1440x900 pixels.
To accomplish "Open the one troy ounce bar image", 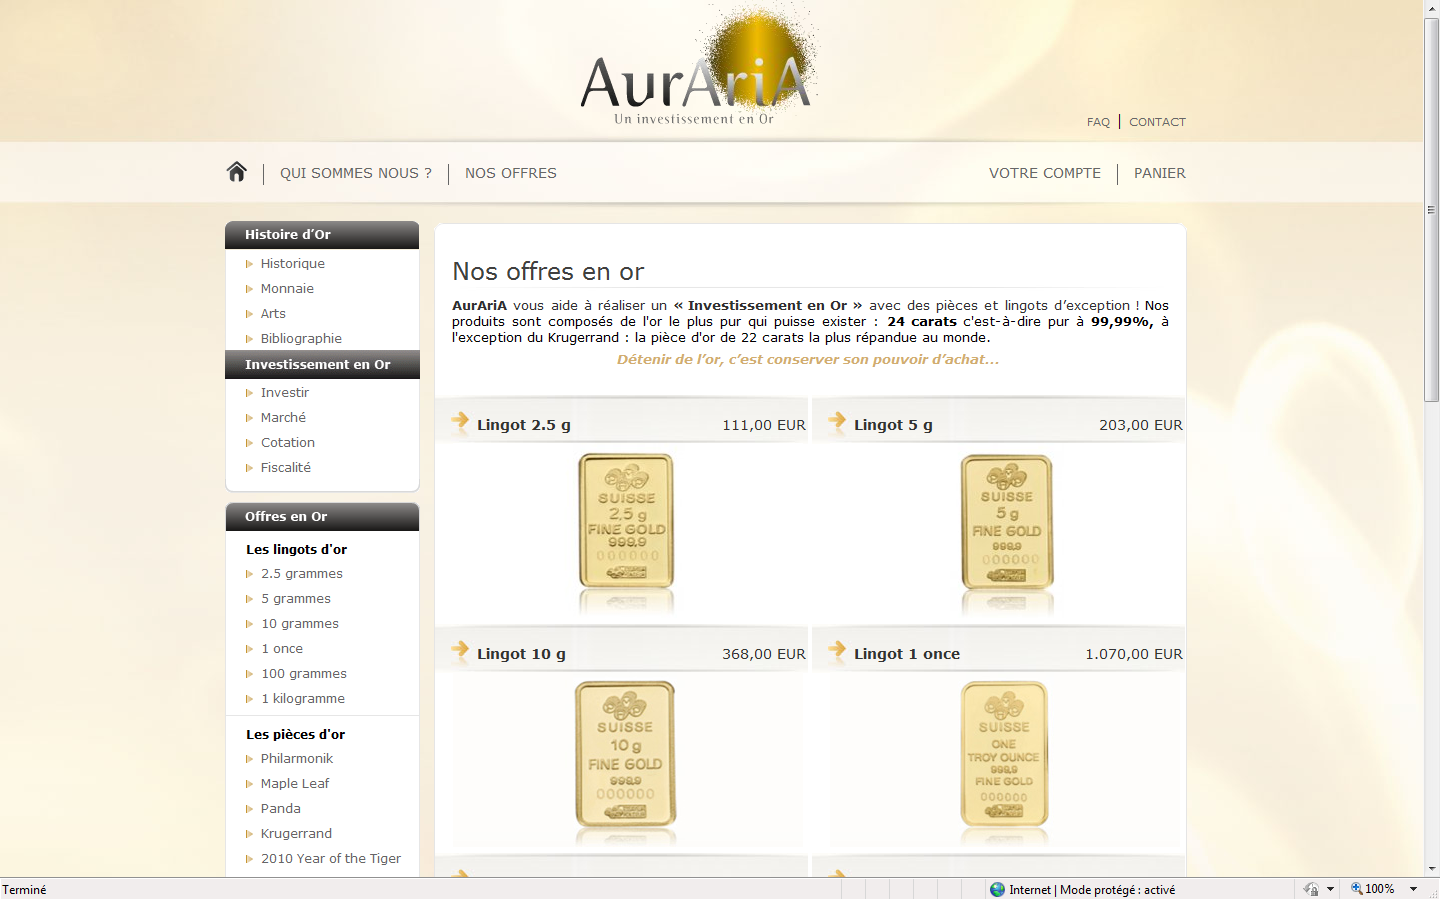I will [x=1004, y=754].
